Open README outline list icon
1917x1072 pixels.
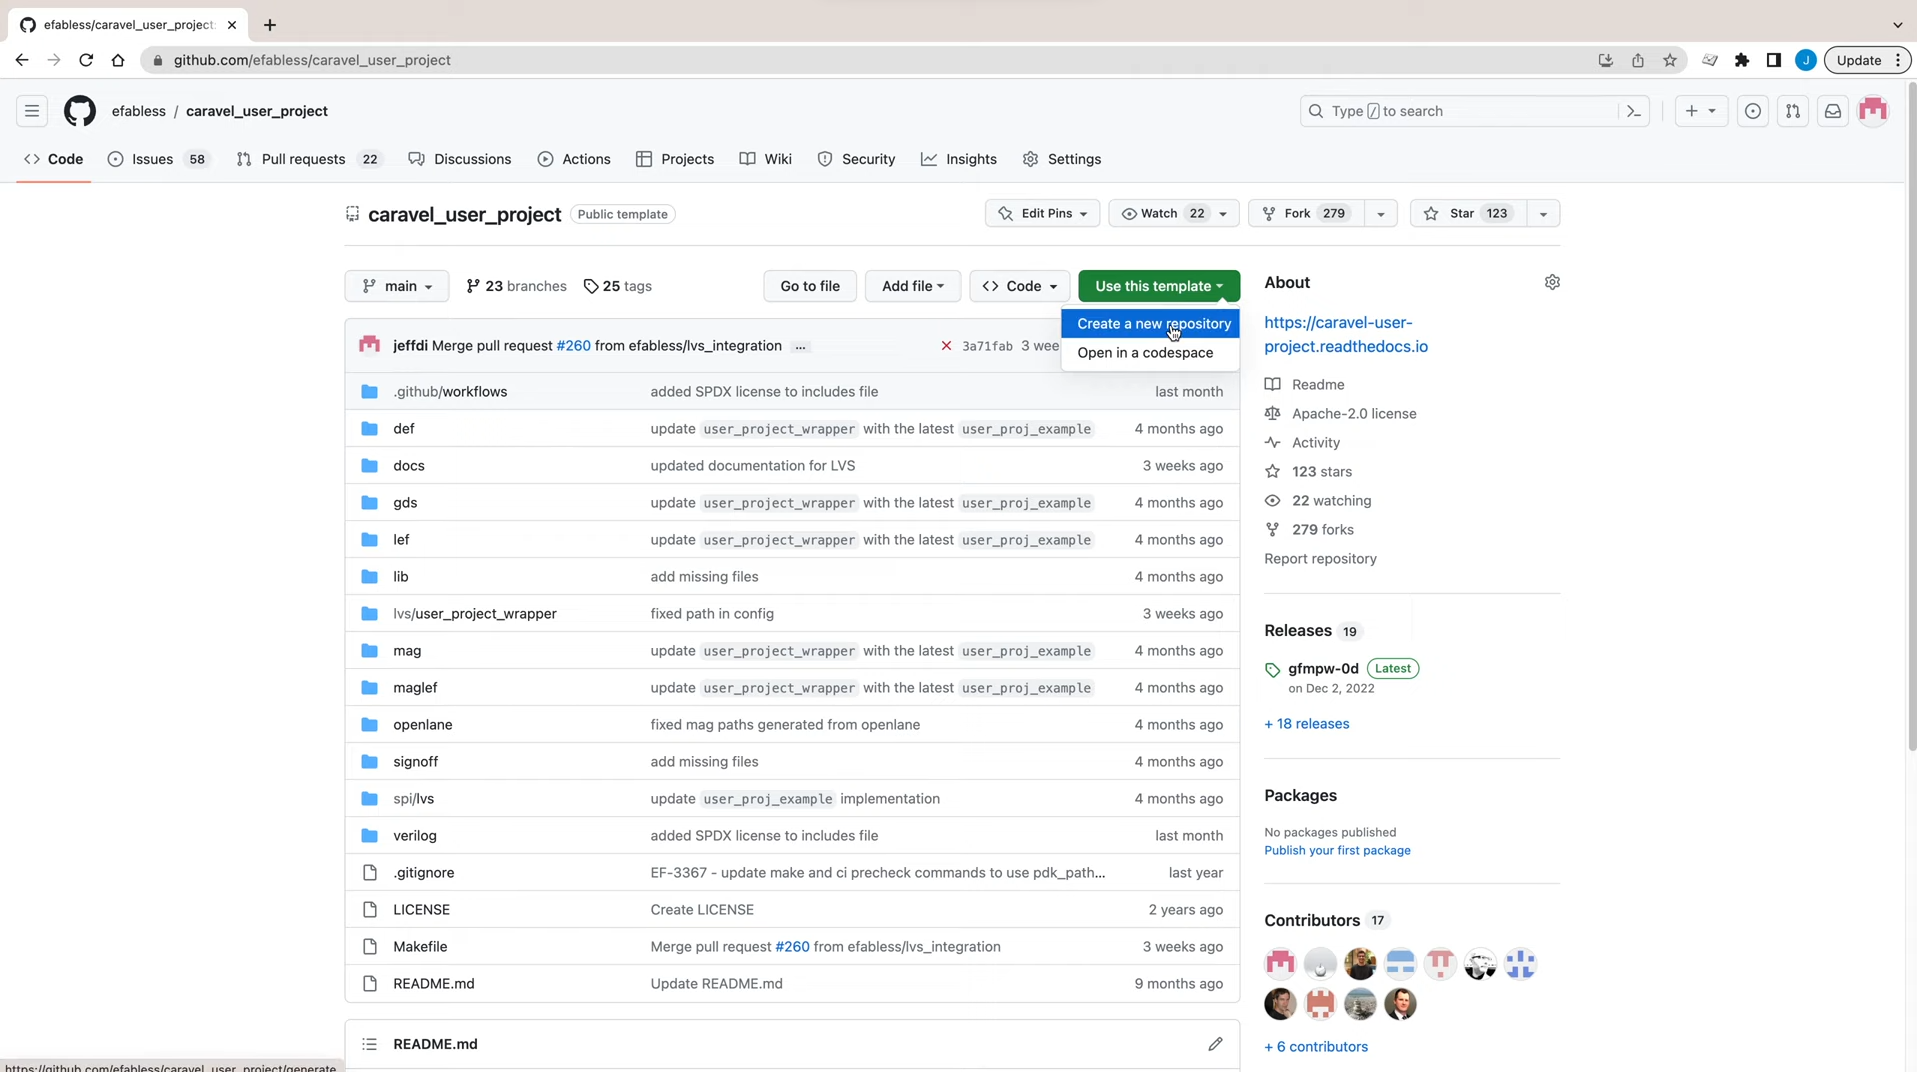pyautogui.click(x=369, y=1044)
